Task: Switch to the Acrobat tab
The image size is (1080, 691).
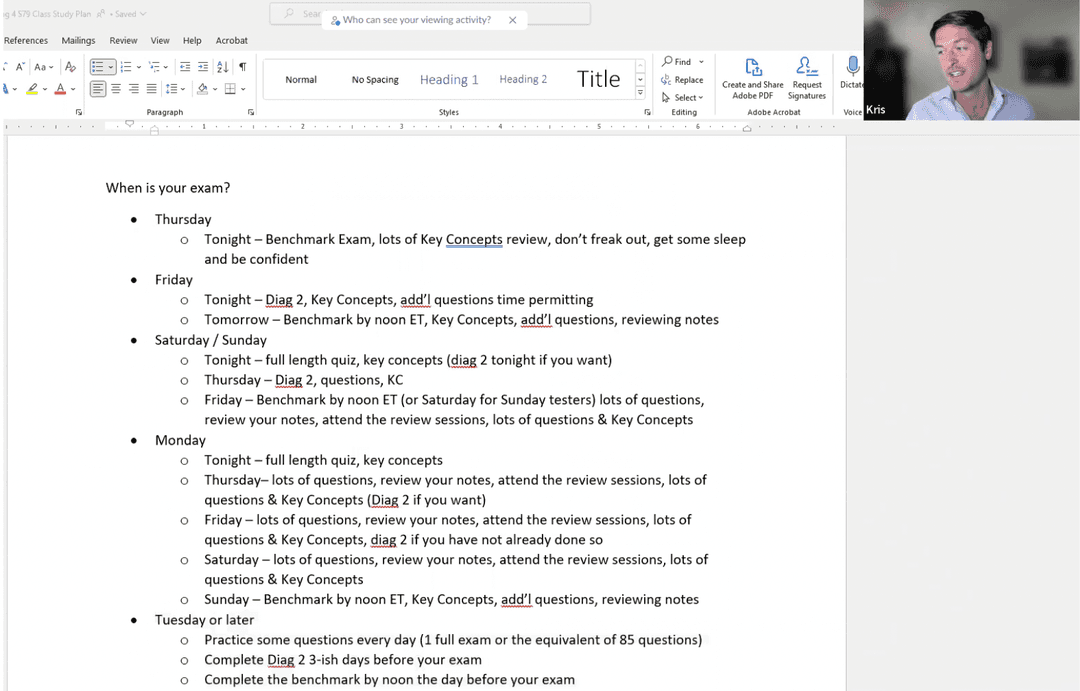Action: coord(231,41)
